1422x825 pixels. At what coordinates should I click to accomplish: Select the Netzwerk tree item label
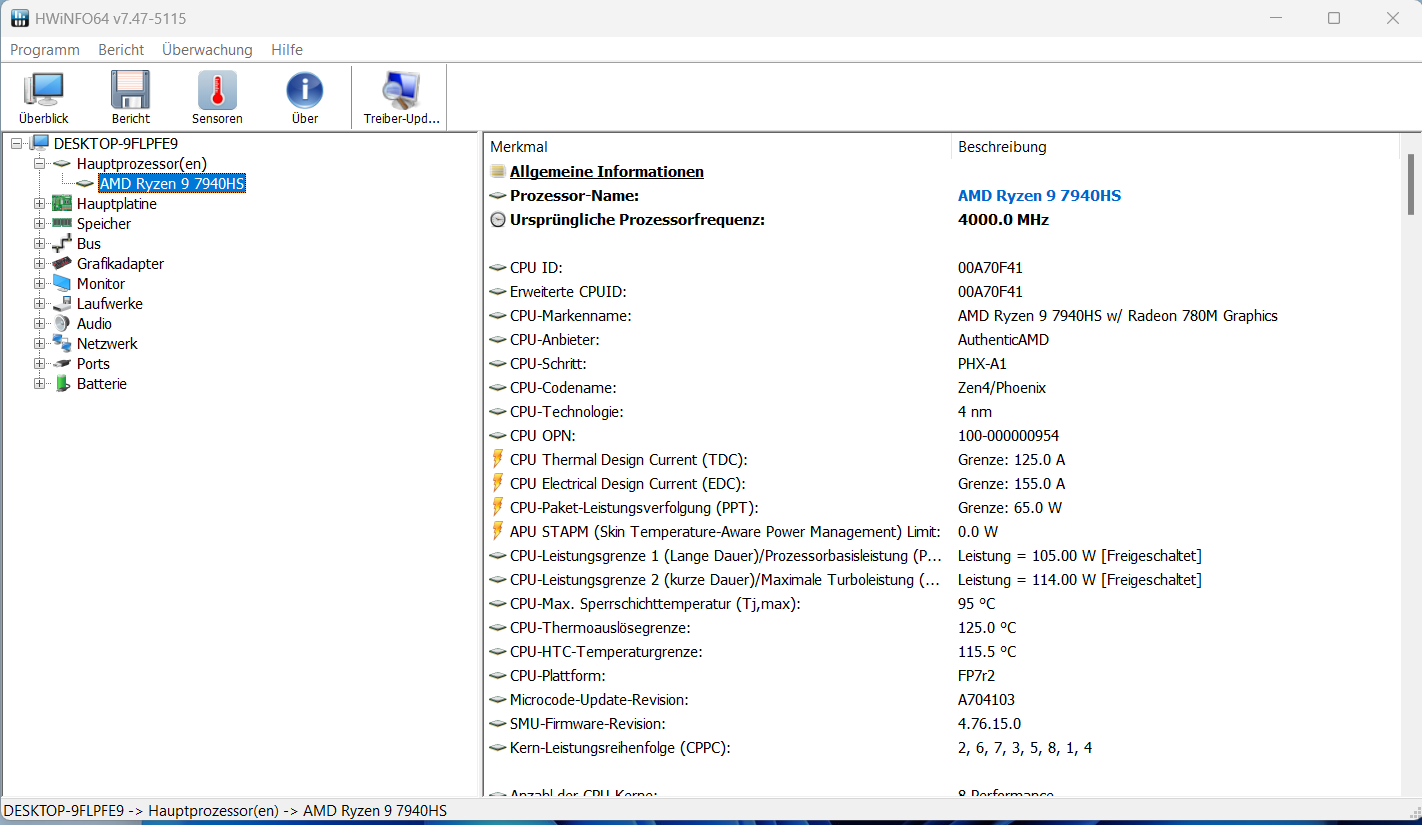[x=107, y=343]
